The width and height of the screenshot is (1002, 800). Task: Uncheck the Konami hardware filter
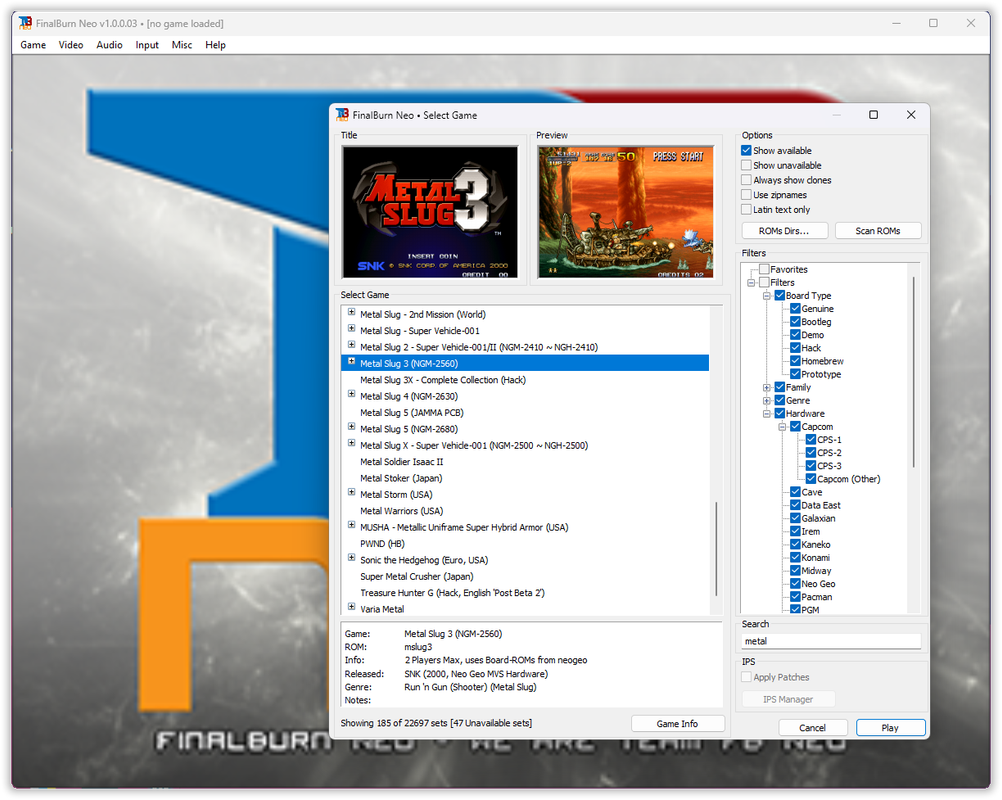795,558
